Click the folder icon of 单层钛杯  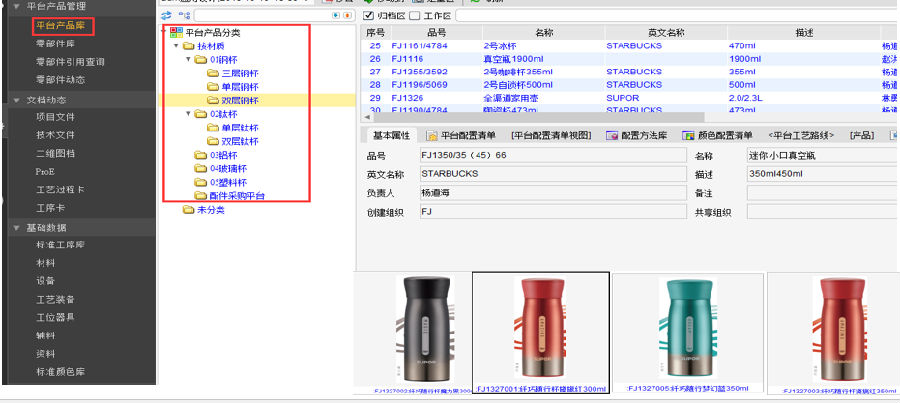(x=213, y=127)
